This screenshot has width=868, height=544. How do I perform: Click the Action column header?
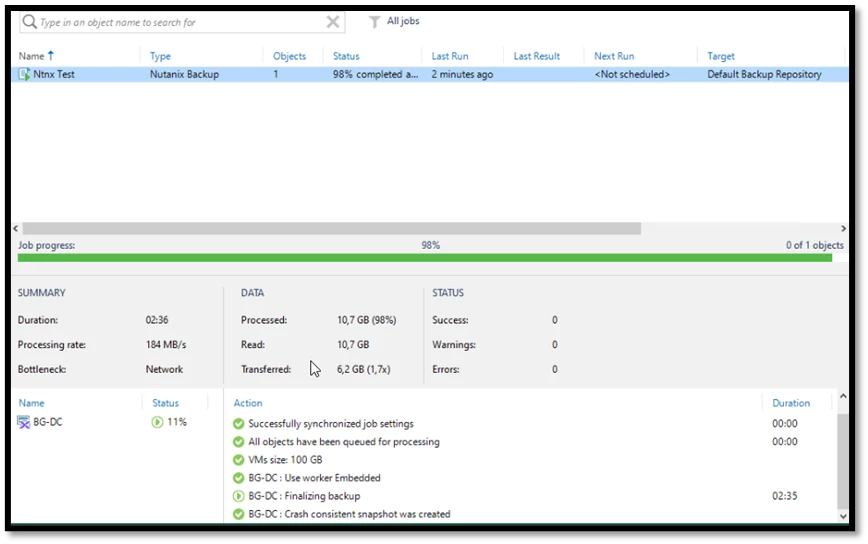[x=248, y=403]
